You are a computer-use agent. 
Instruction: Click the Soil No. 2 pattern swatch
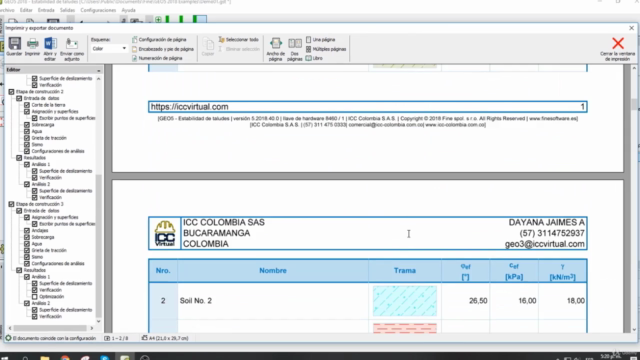(x=404, y=301)
